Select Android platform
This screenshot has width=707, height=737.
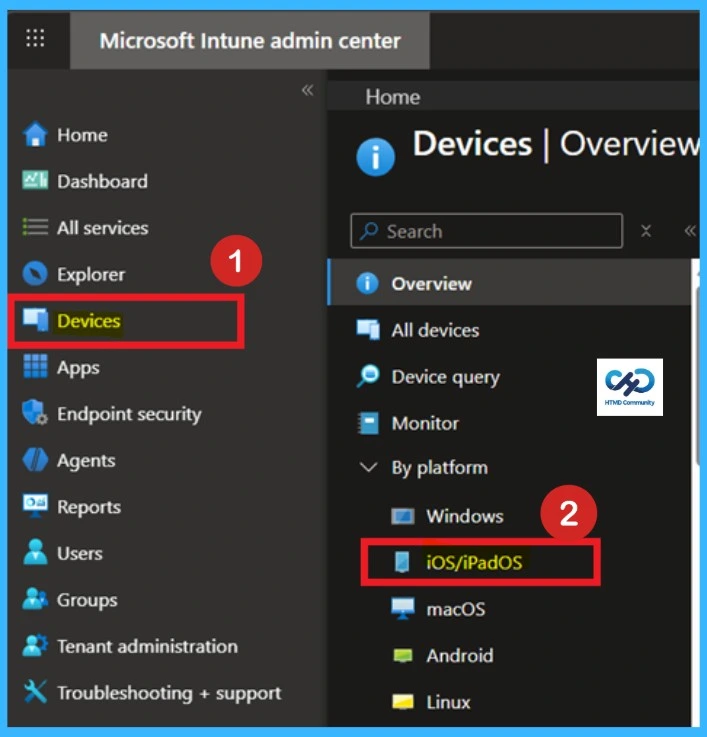coord(460,655)
